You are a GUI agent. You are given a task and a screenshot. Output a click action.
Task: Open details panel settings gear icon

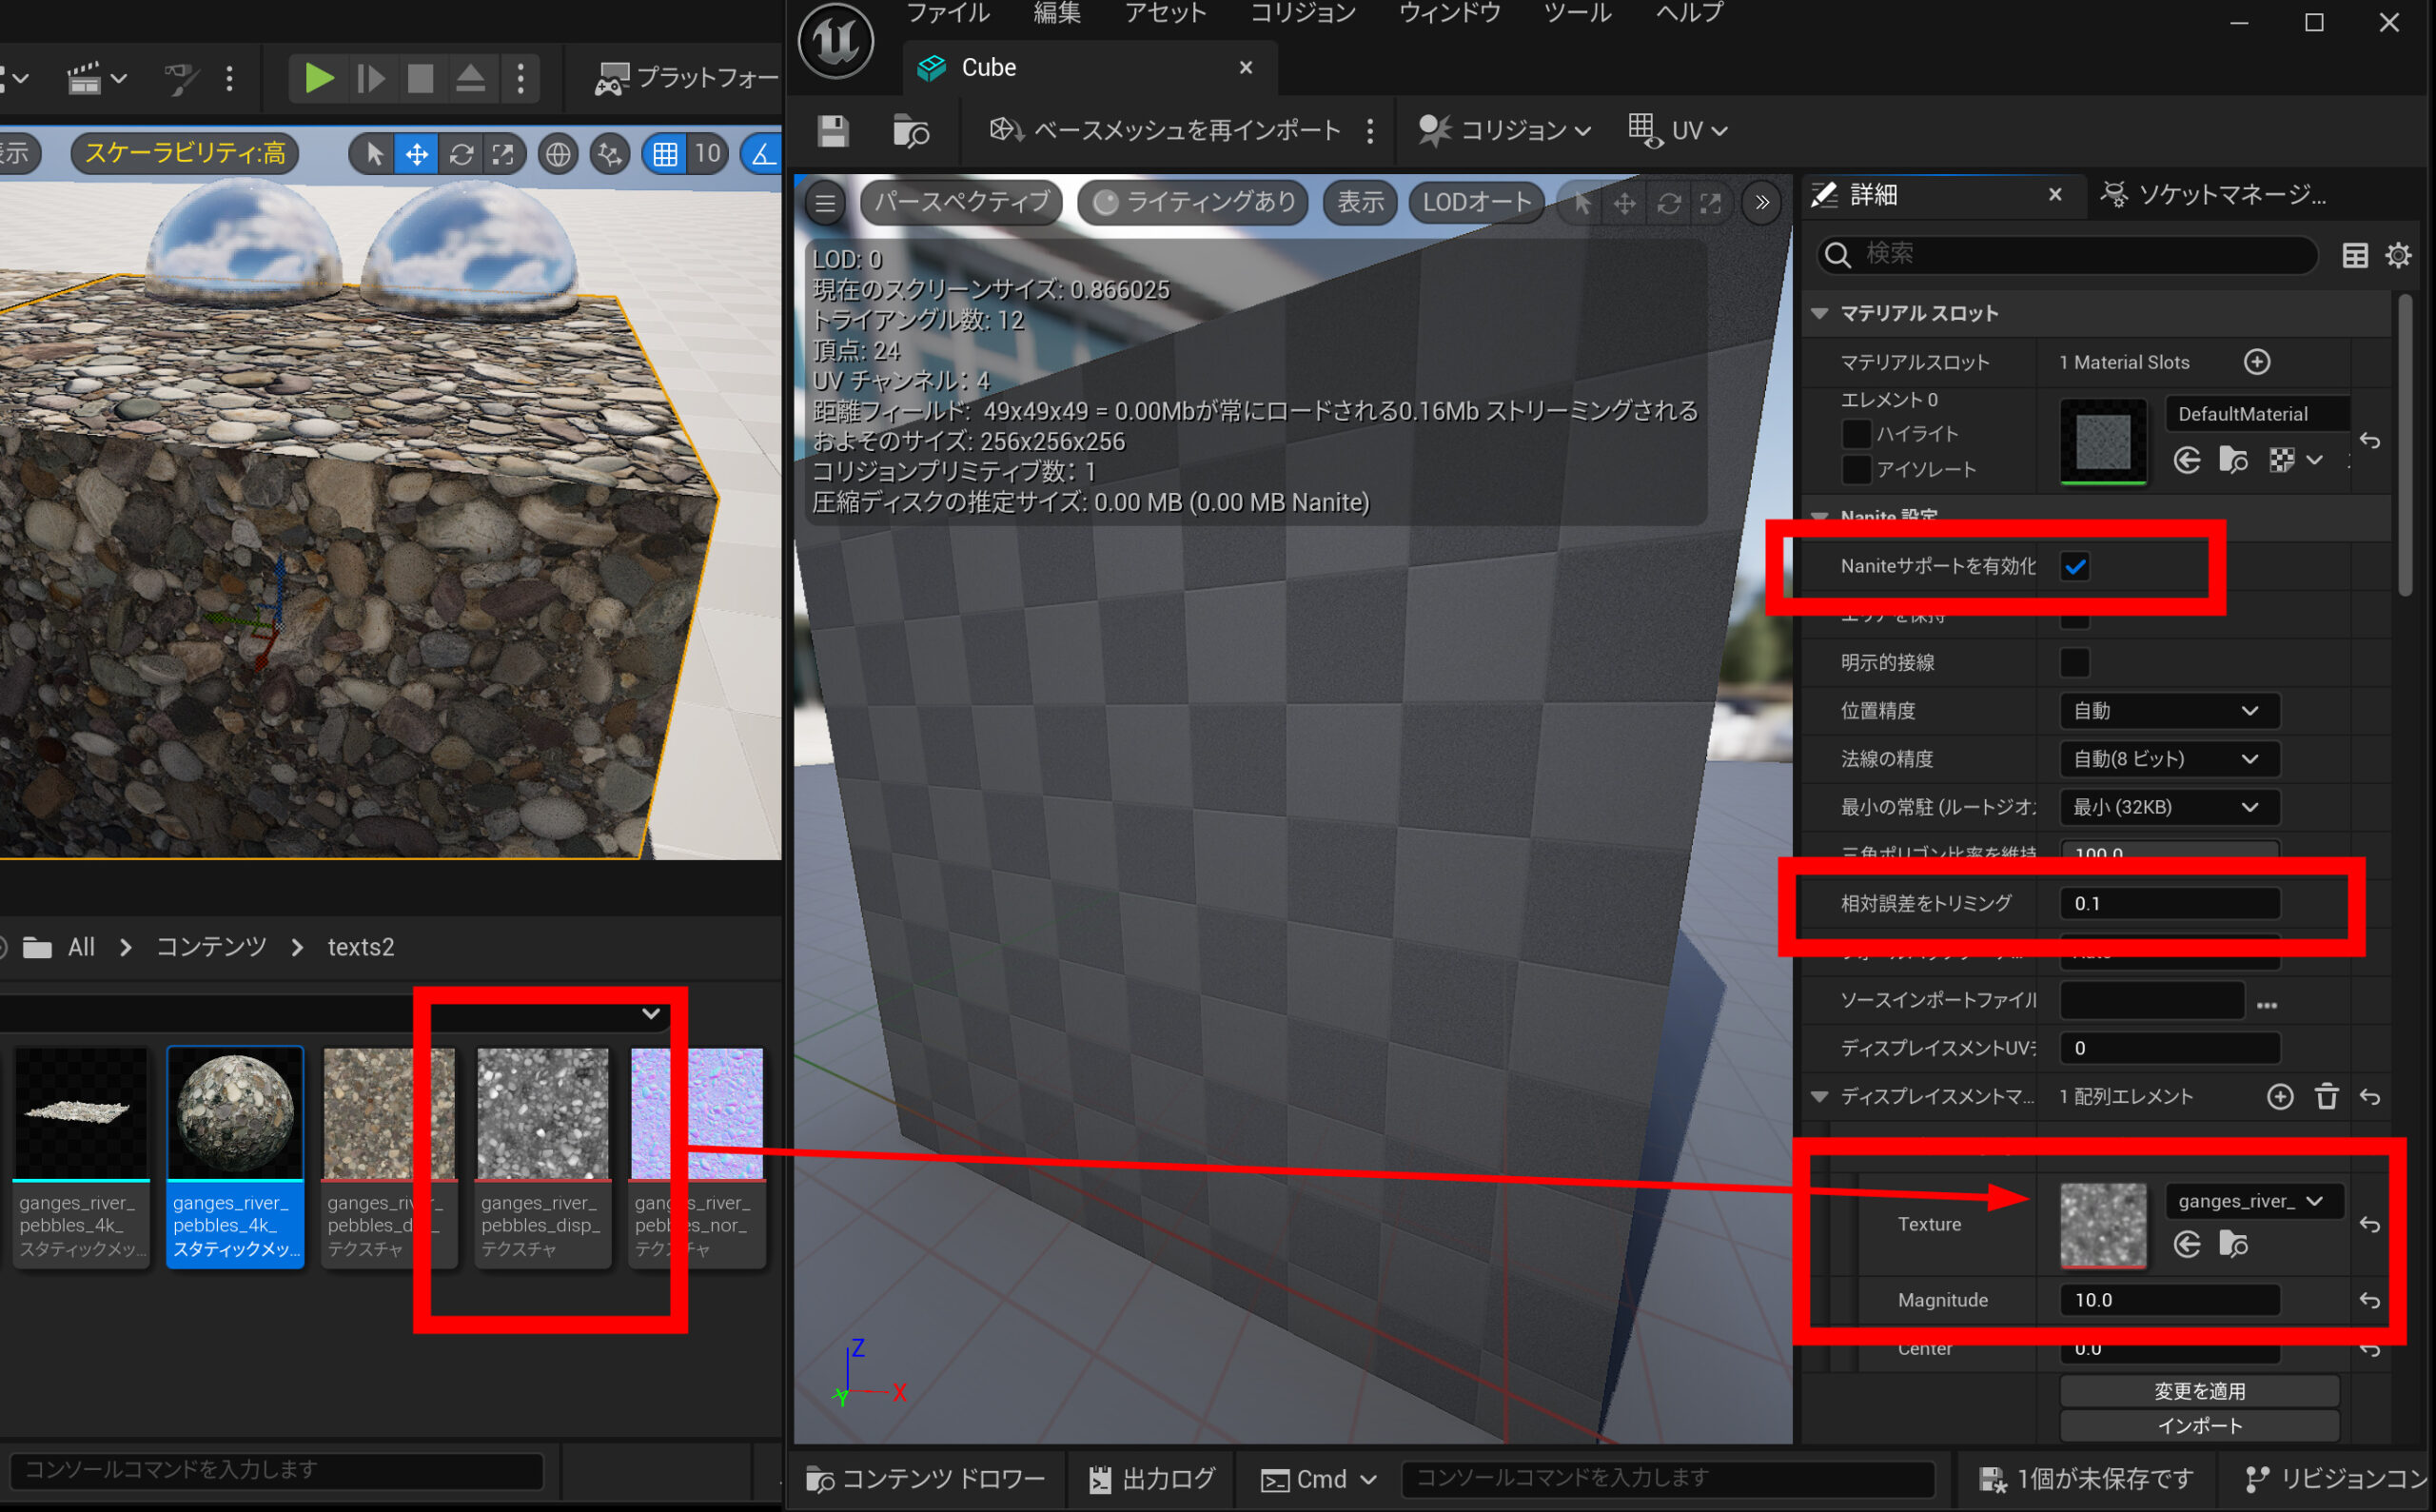tap(2398, 255)
